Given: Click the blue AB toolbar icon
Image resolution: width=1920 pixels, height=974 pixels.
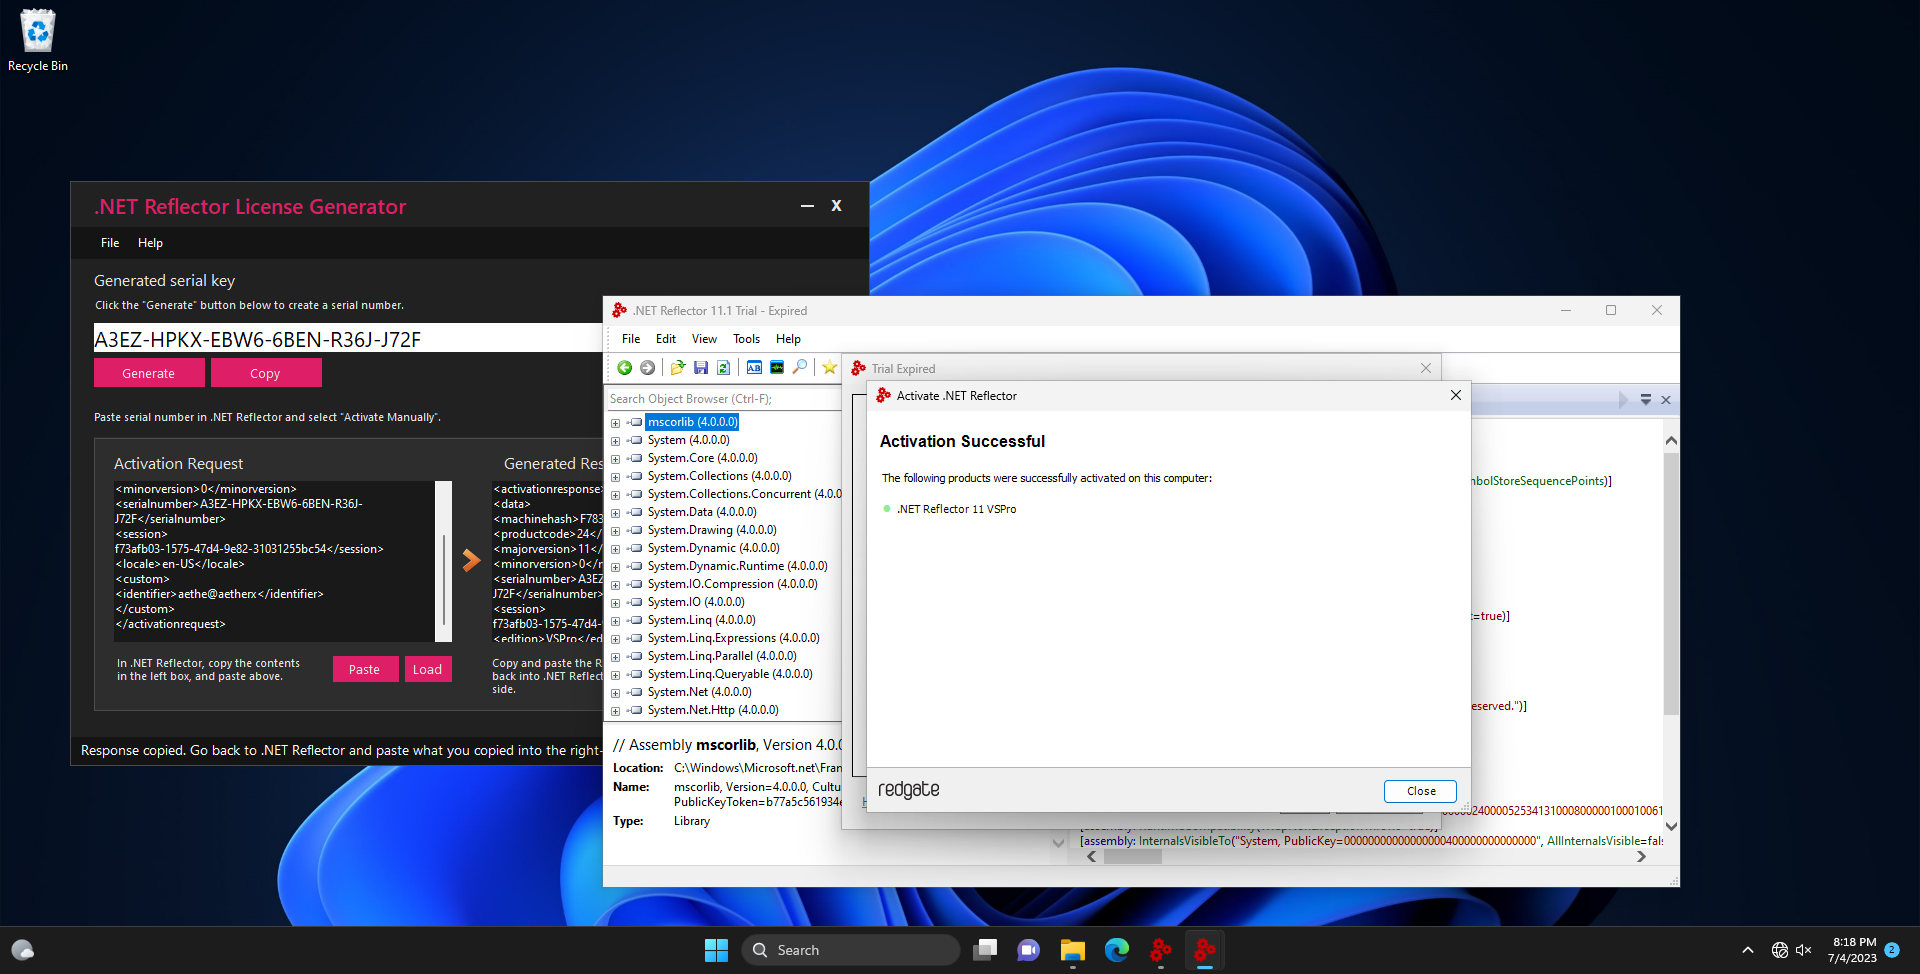Looking at the screenshot, I should 754,368.
